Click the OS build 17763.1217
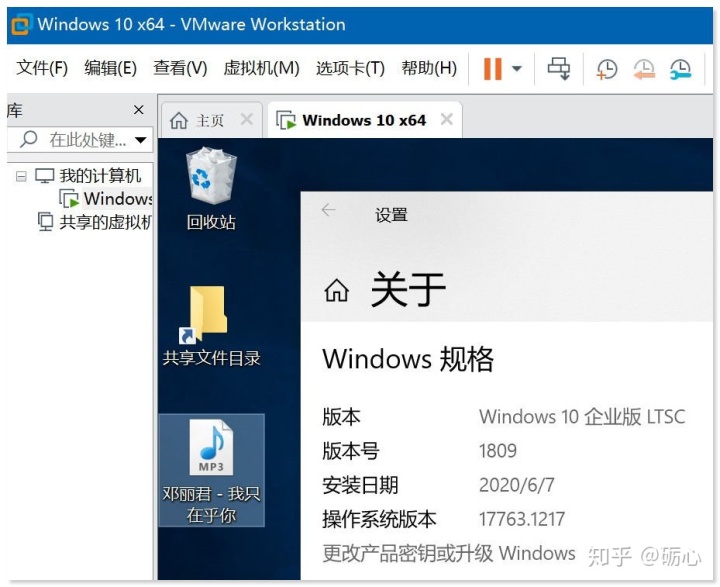The image size is (720, 587). tap(522, 519)
